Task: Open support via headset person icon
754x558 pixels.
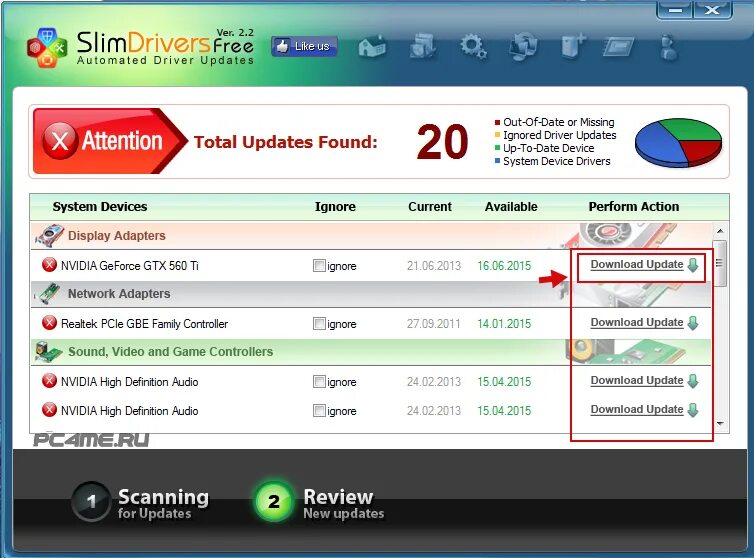Action: tap(669, 47)
